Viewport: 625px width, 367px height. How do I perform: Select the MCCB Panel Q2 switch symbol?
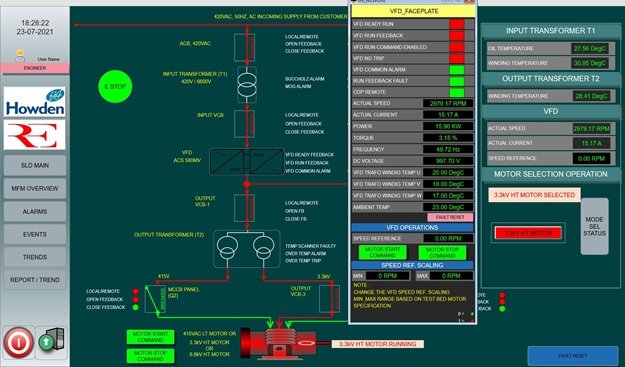point(155,299)
